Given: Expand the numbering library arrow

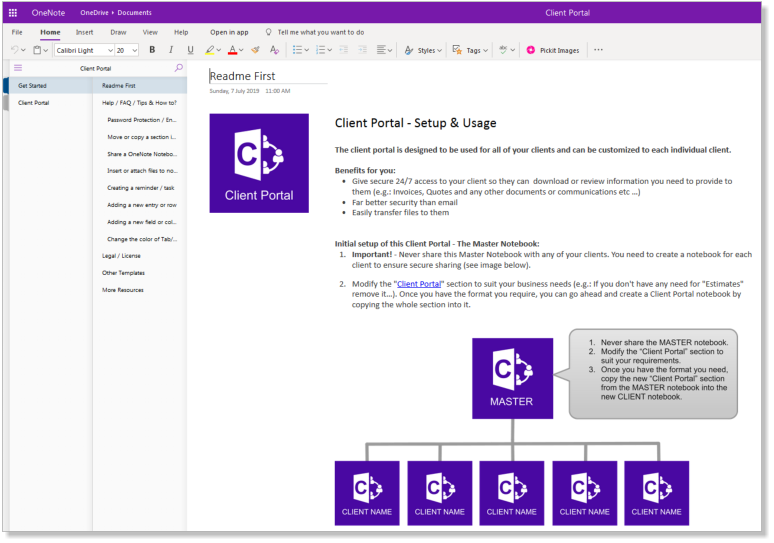Looking at the screenshot, I should tap(330, 50).
